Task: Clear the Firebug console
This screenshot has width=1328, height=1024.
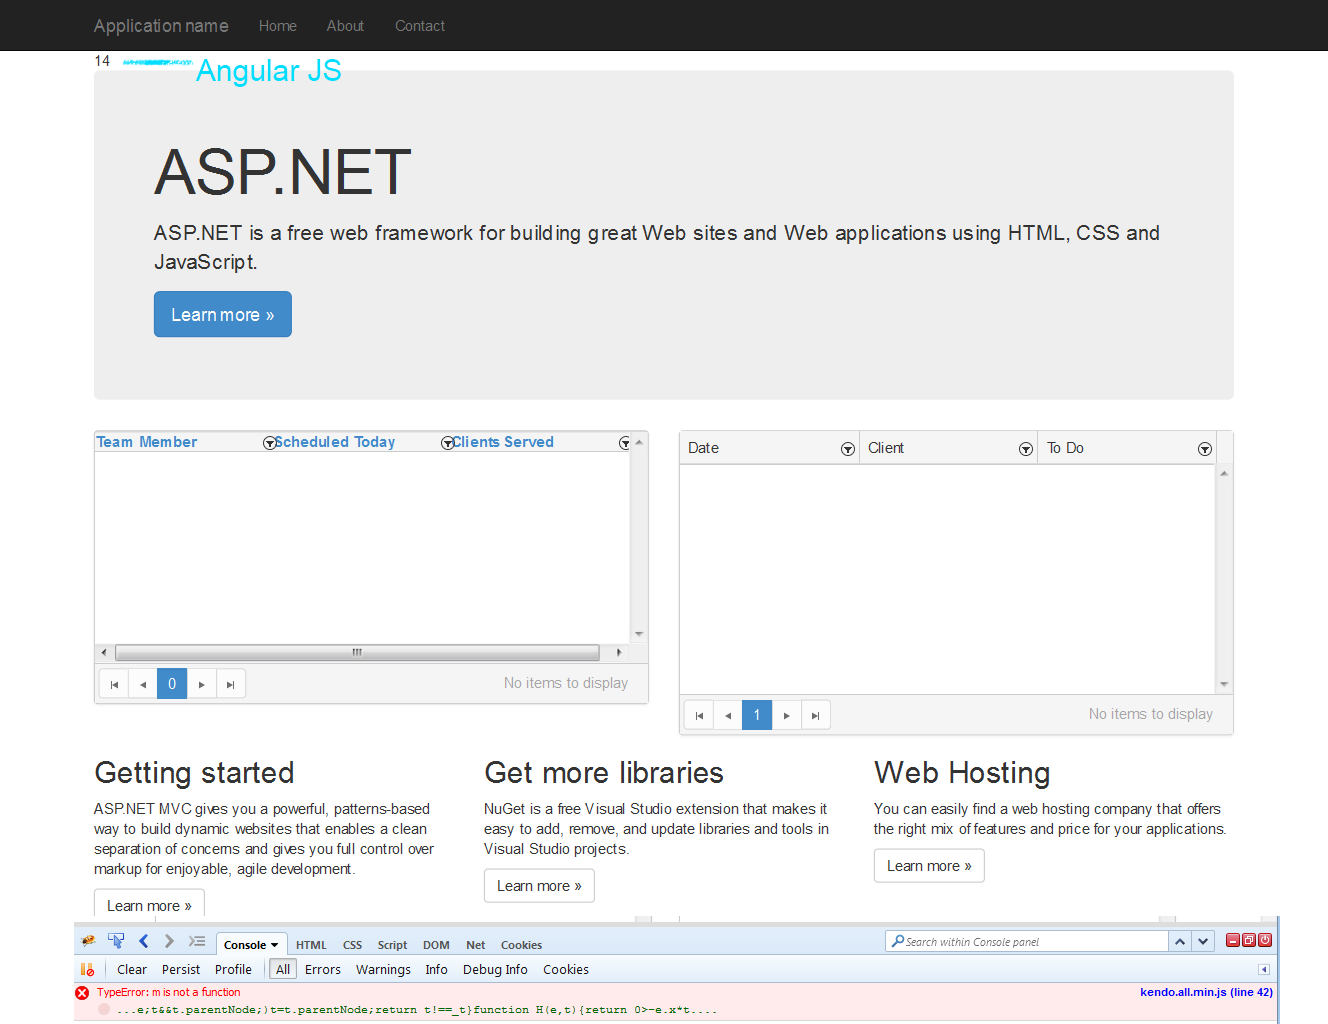Action: click(132, 969)
